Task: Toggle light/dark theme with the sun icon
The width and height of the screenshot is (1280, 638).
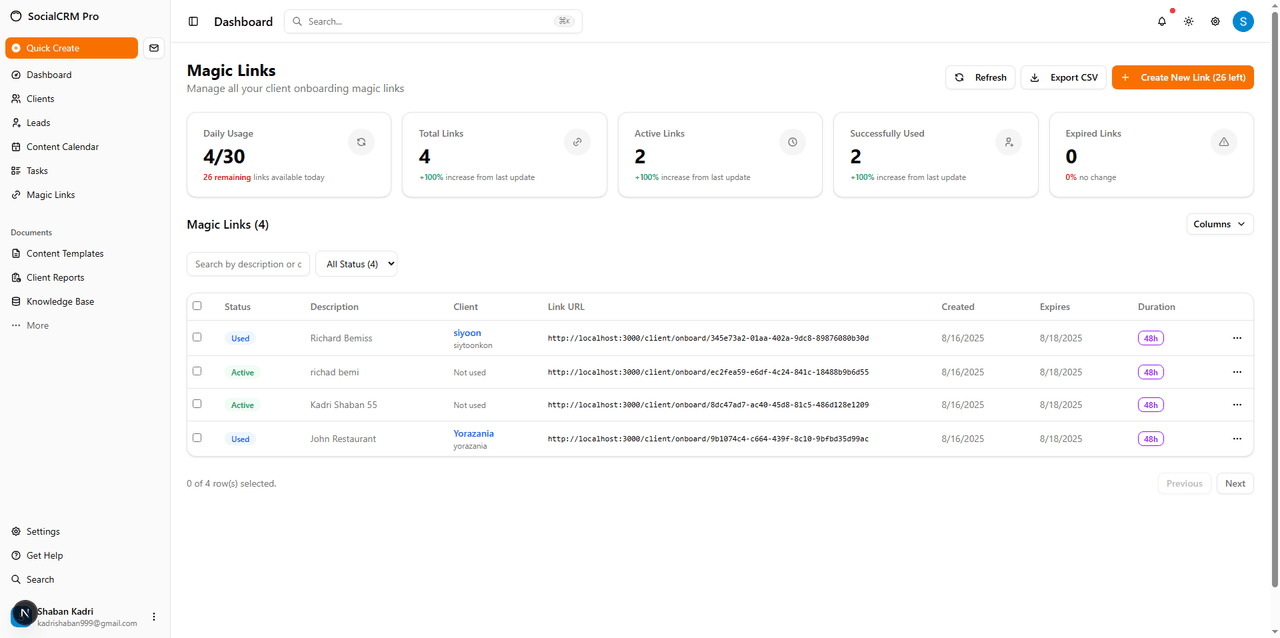Action: click(1188, 21)
